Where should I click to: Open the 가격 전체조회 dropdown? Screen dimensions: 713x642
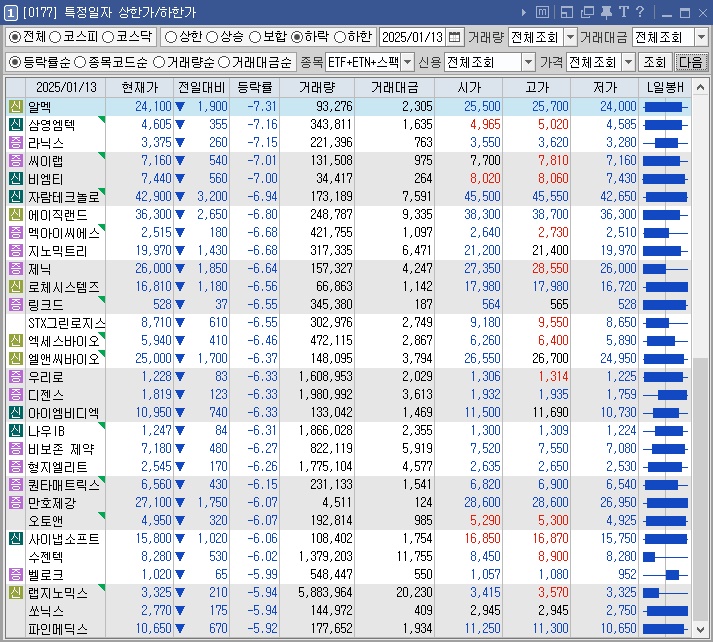point(628,62)
